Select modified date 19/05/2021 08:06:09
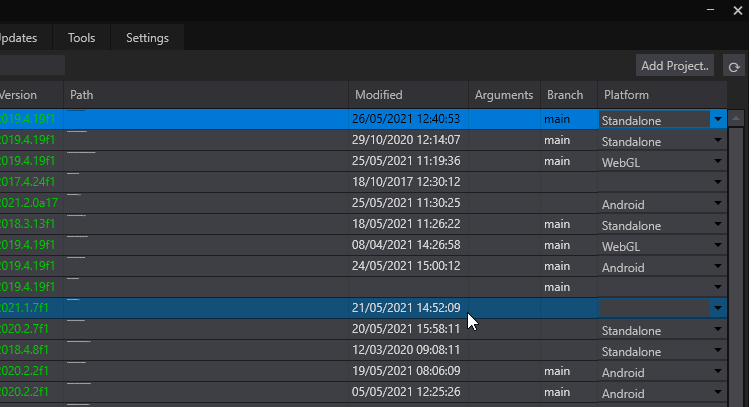This screenshot has height=407, width=751. pos(406,371)
